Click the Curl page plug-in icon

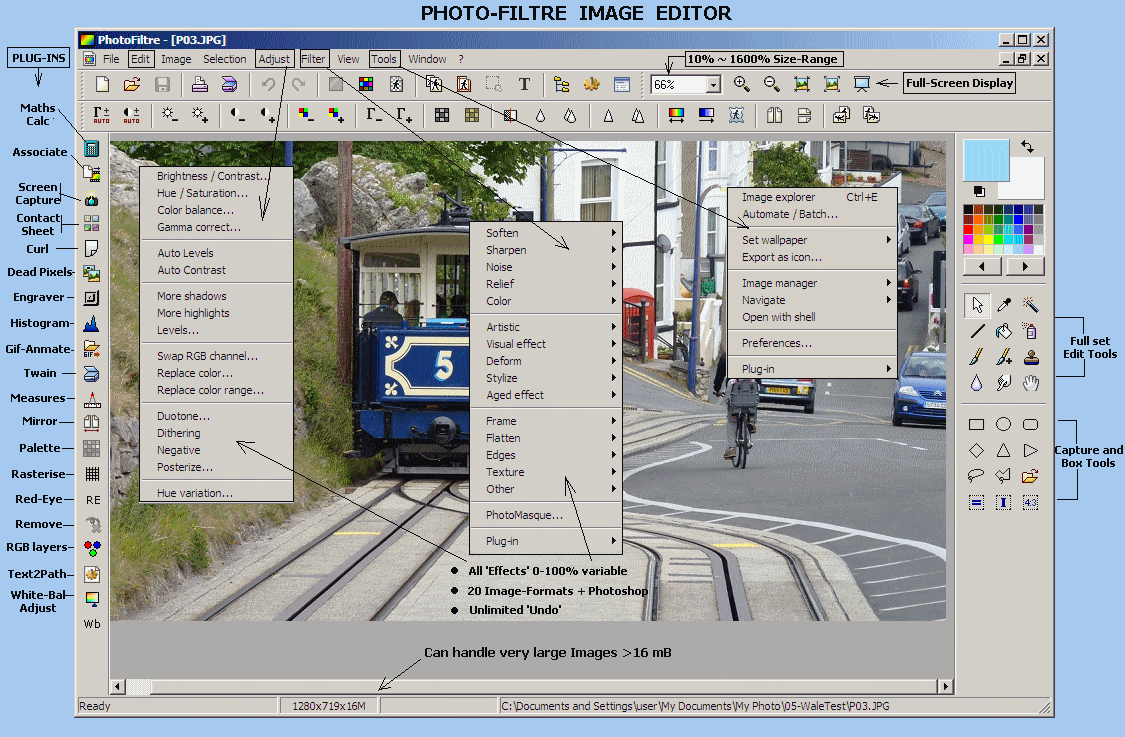91,248
